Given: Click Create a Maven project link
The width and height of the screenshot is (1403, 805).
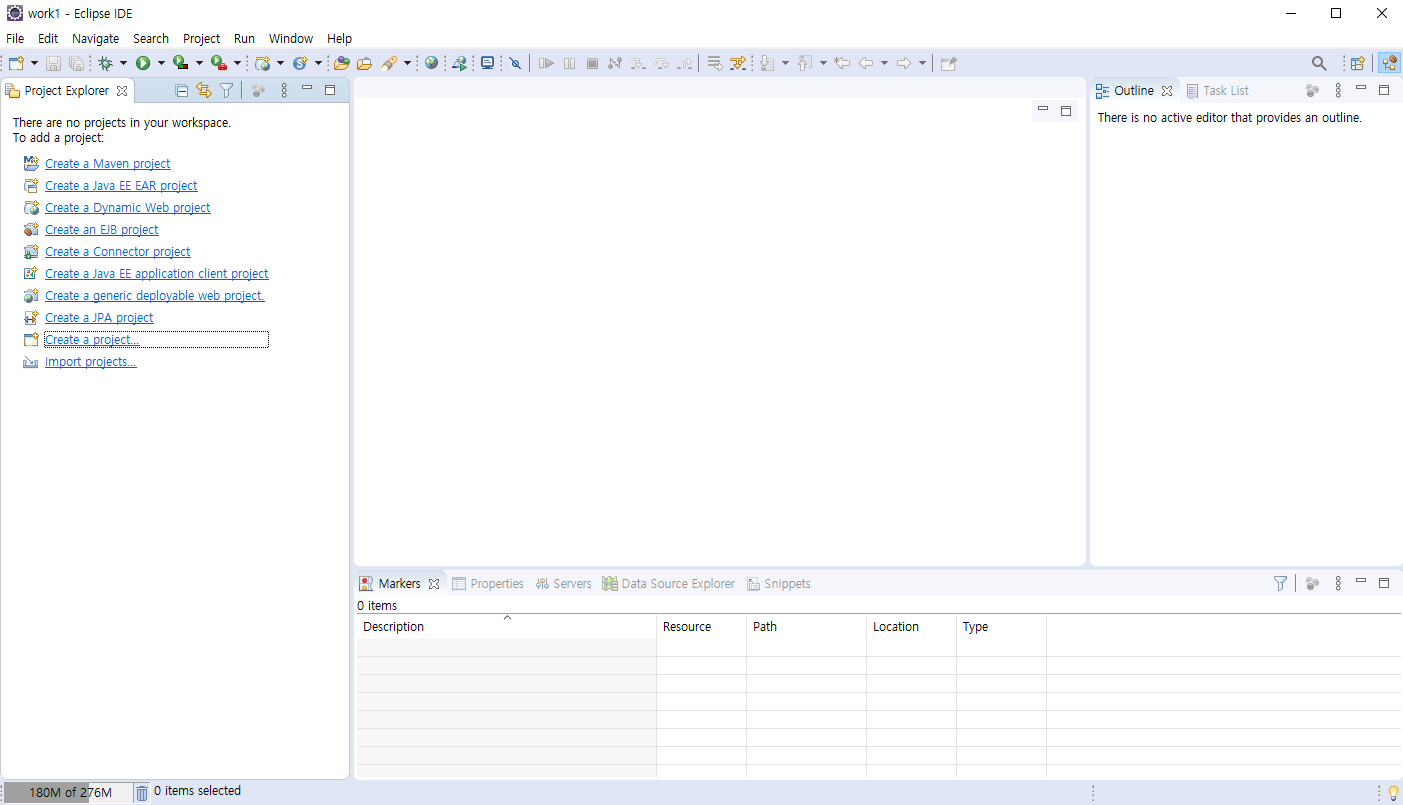Looking at the screenshot, I should click(x=108, y=163).
